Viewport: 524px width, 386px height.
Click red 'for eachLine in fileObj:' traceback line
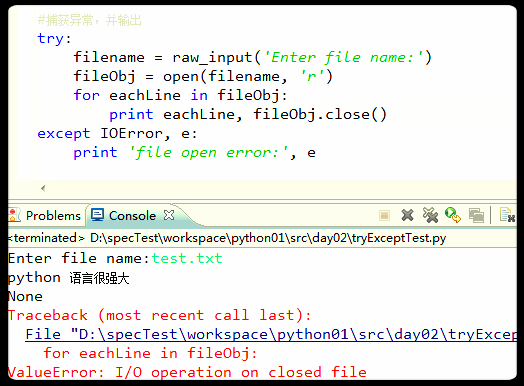click(x=150, y=353)
